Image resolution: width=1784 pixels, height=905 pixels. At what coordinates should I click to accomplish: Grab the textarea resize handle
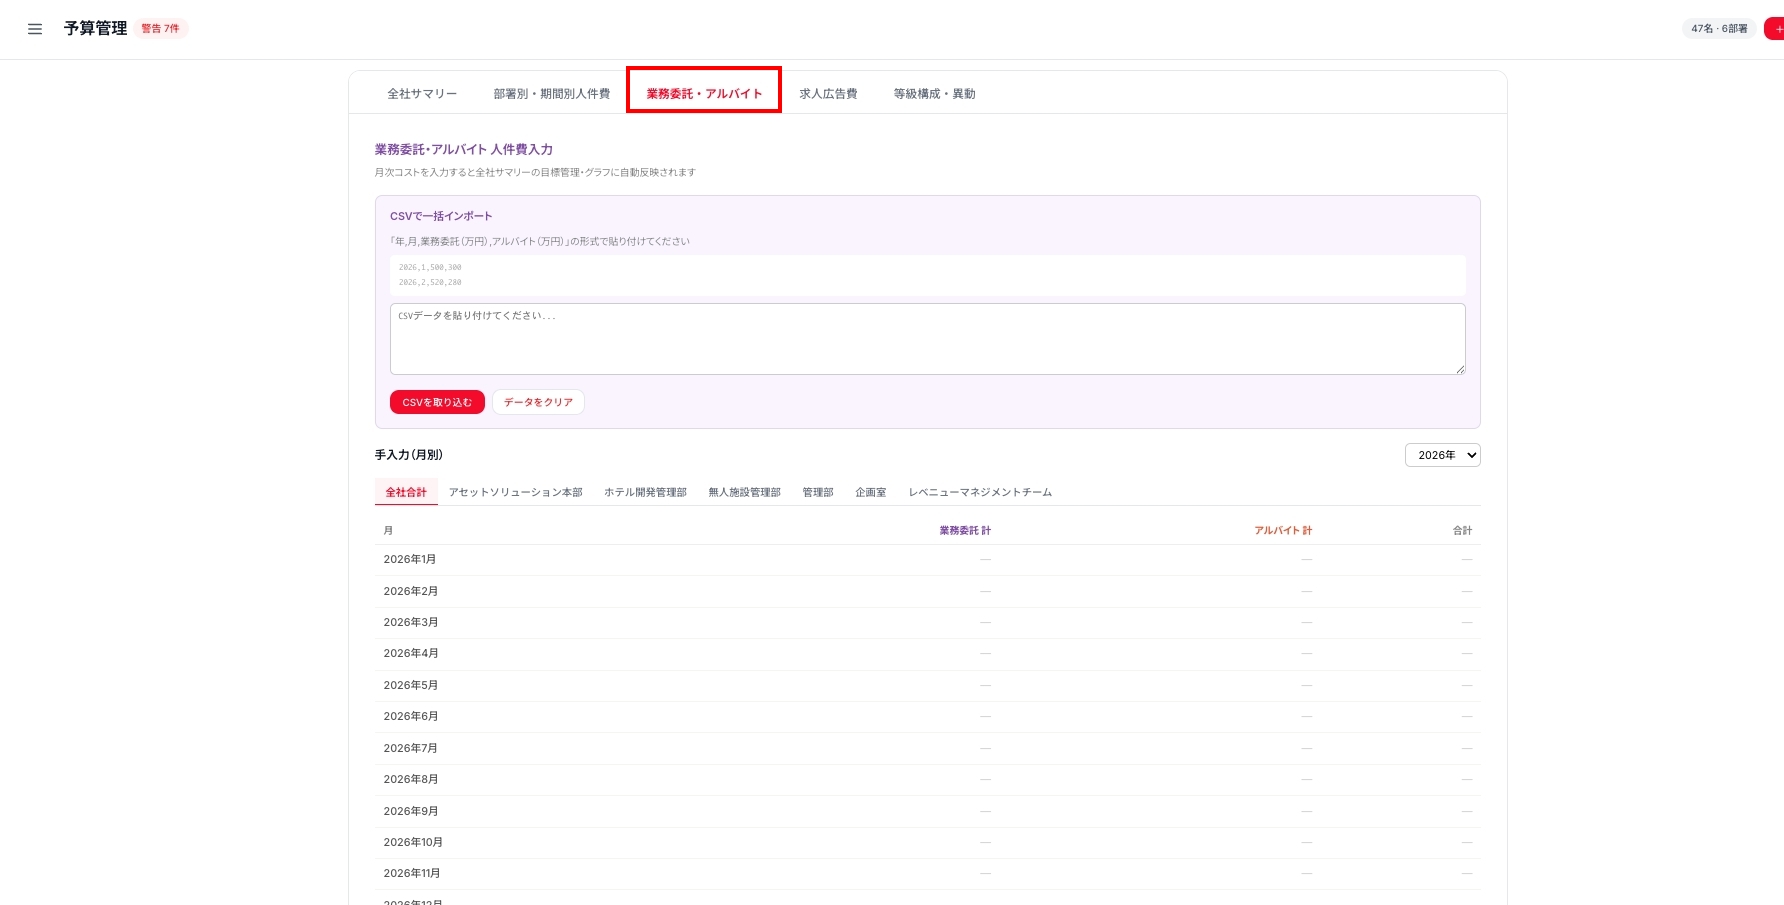tap(1460, 369)
